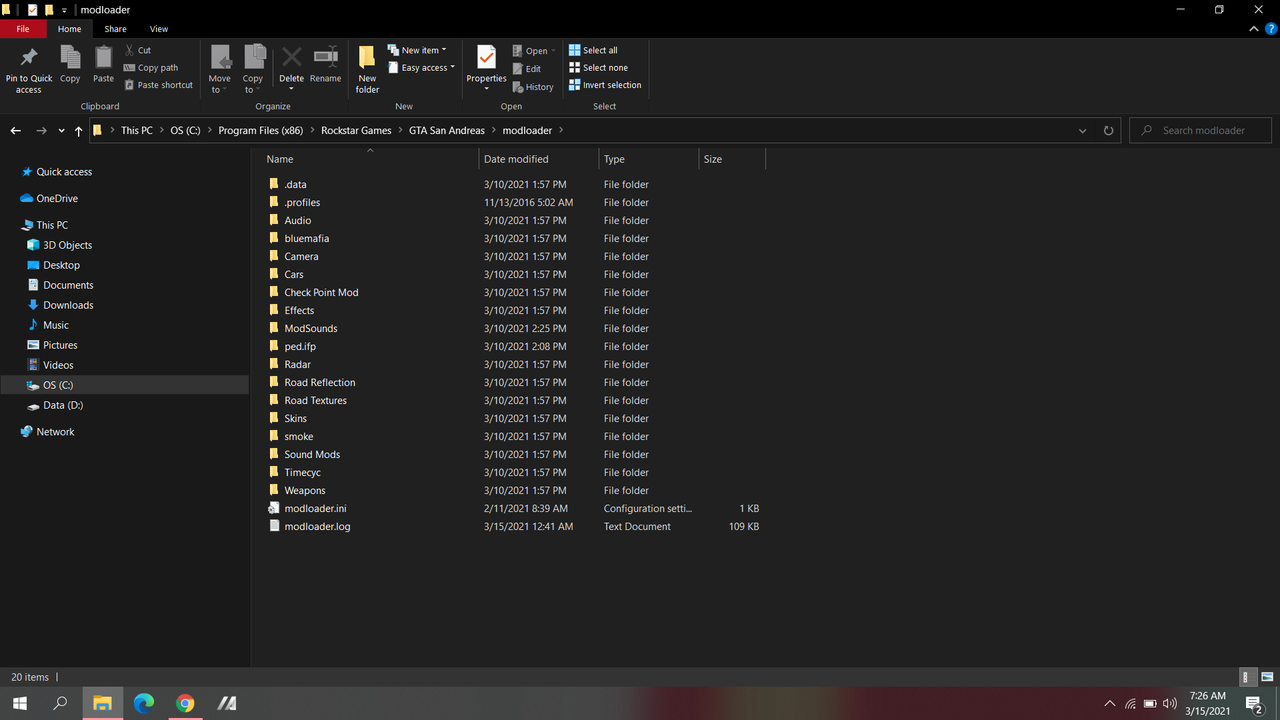The image size is (1280, 720).
Task: Click the Cut scissors command
Action: coord(138,50)
